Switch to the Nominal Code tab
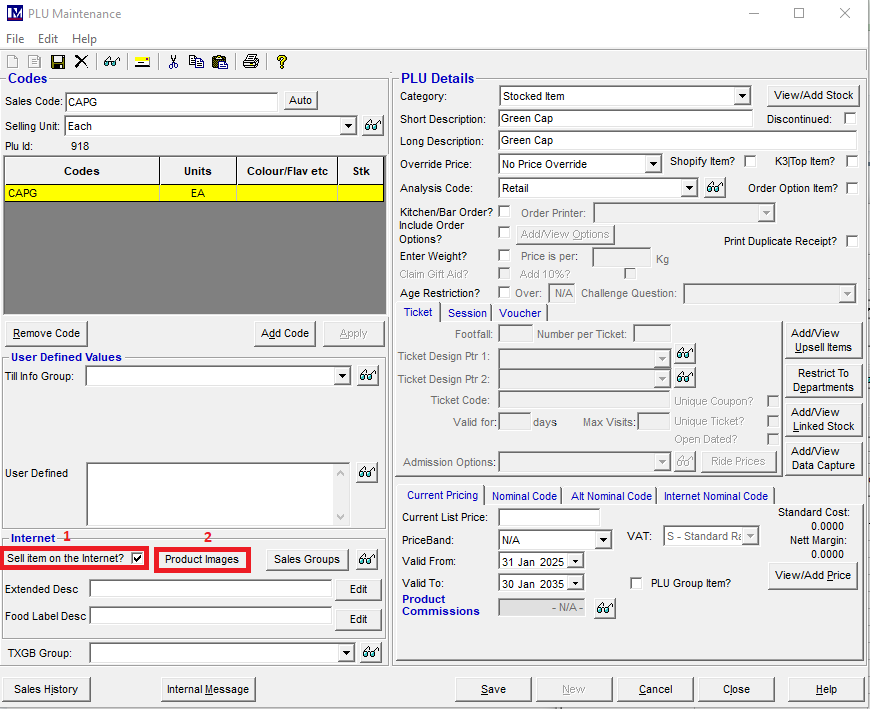870x709 pixels. [x=524, y=496]
